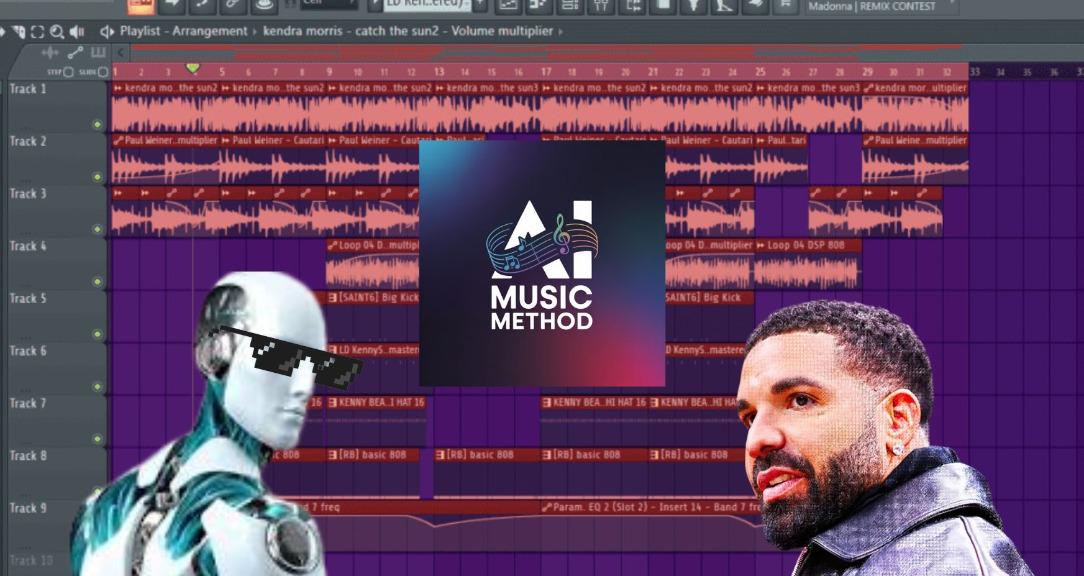This screenshot has height=576, width=1084.
Task: Mute Track 3 with its green LED
Action: point(97,229)
